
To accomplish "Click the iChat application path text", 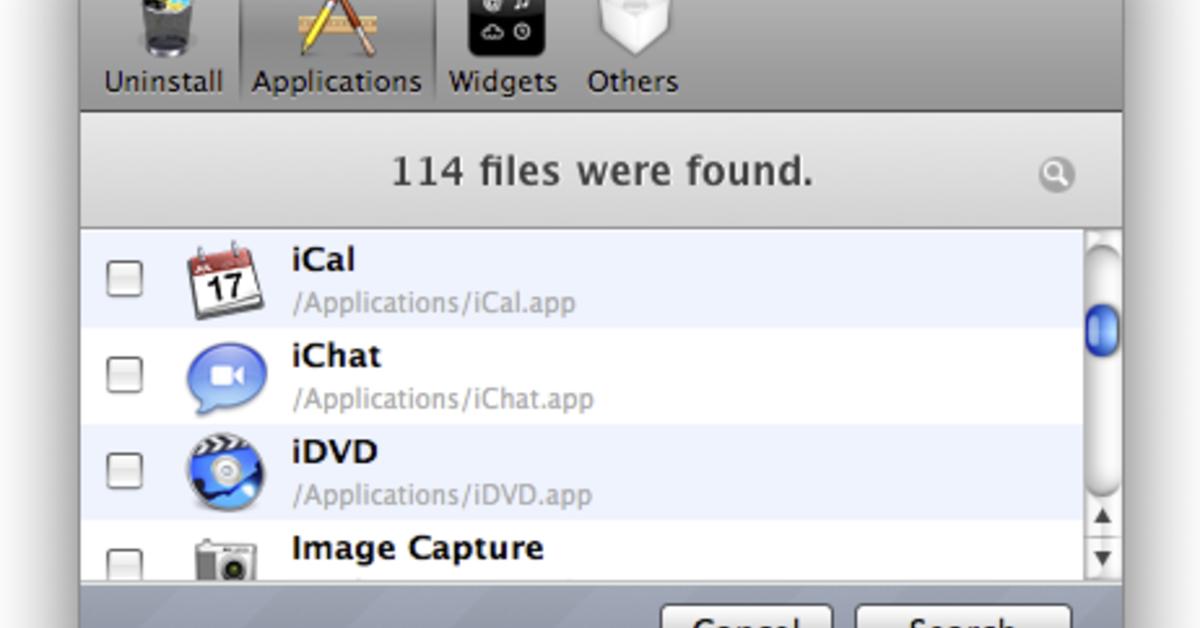I will point(443,399).
